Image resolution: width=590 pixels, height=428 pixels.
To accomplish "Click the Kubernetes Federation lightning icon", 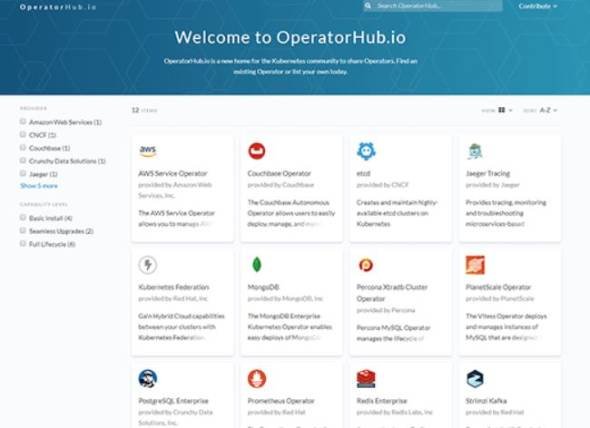I will coord(148,265).
